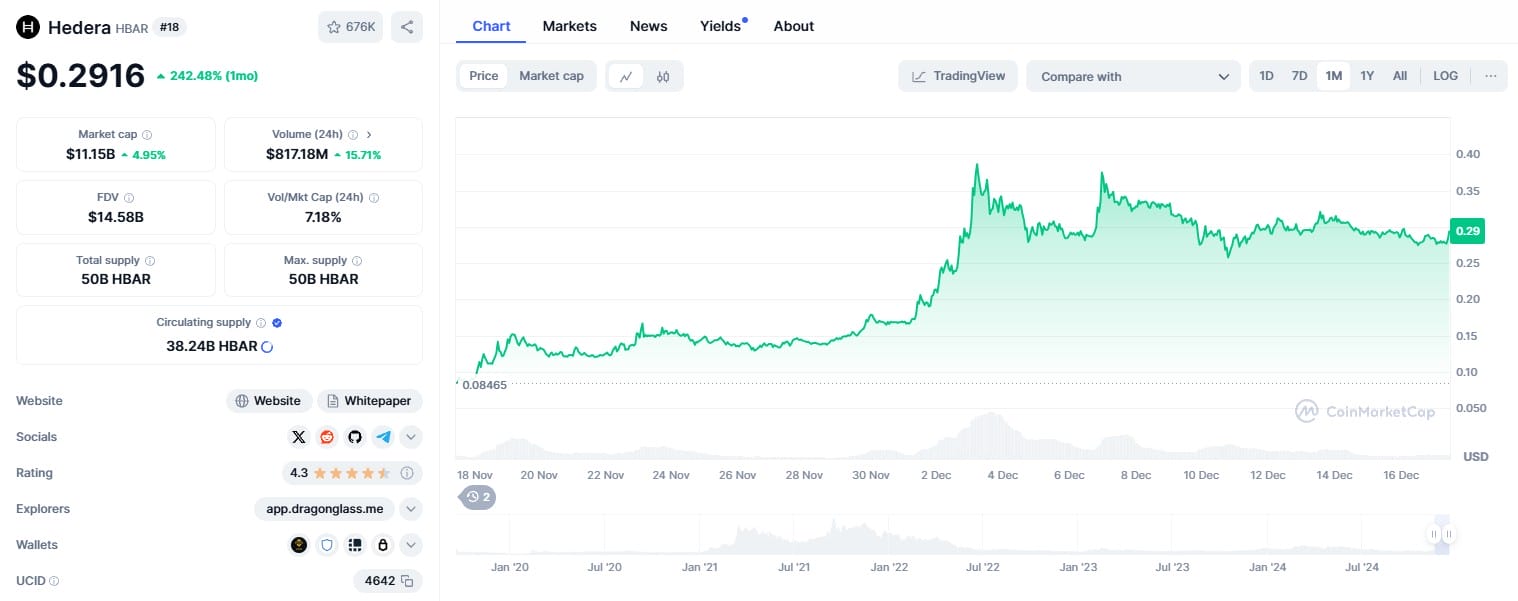Copy the UCID 4642 value
Image resolution: width=1518 pixels, height=601 pixels.
(x=407, y=581)
